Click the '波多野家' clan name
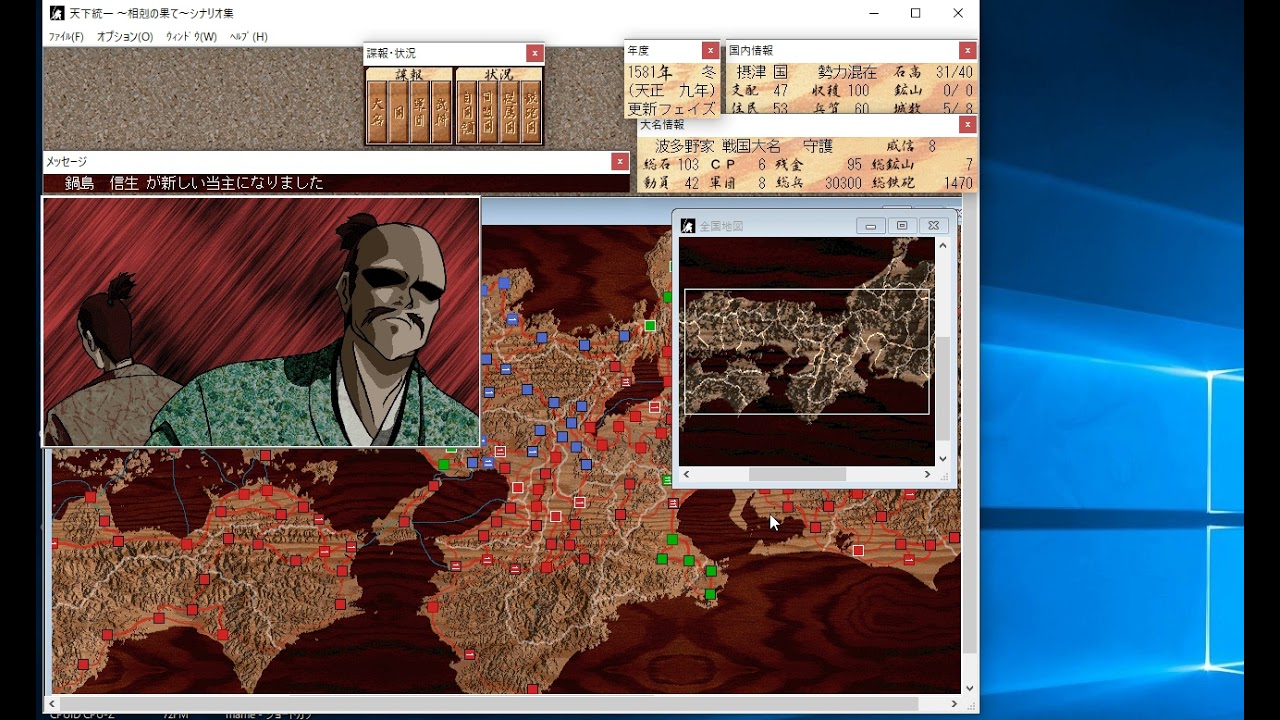This screenshot has height=720, width=1280. coord(683,146)
